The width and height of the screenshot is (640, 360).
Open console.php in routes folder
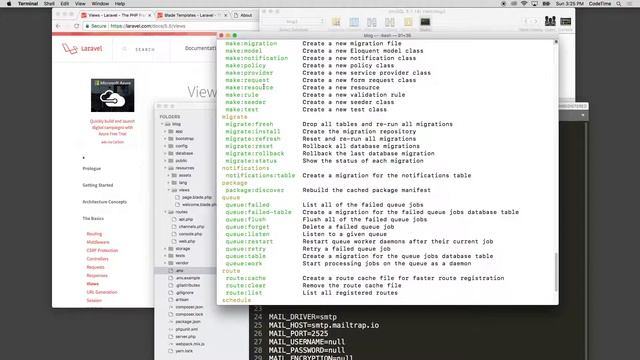[x=190, y=234]
